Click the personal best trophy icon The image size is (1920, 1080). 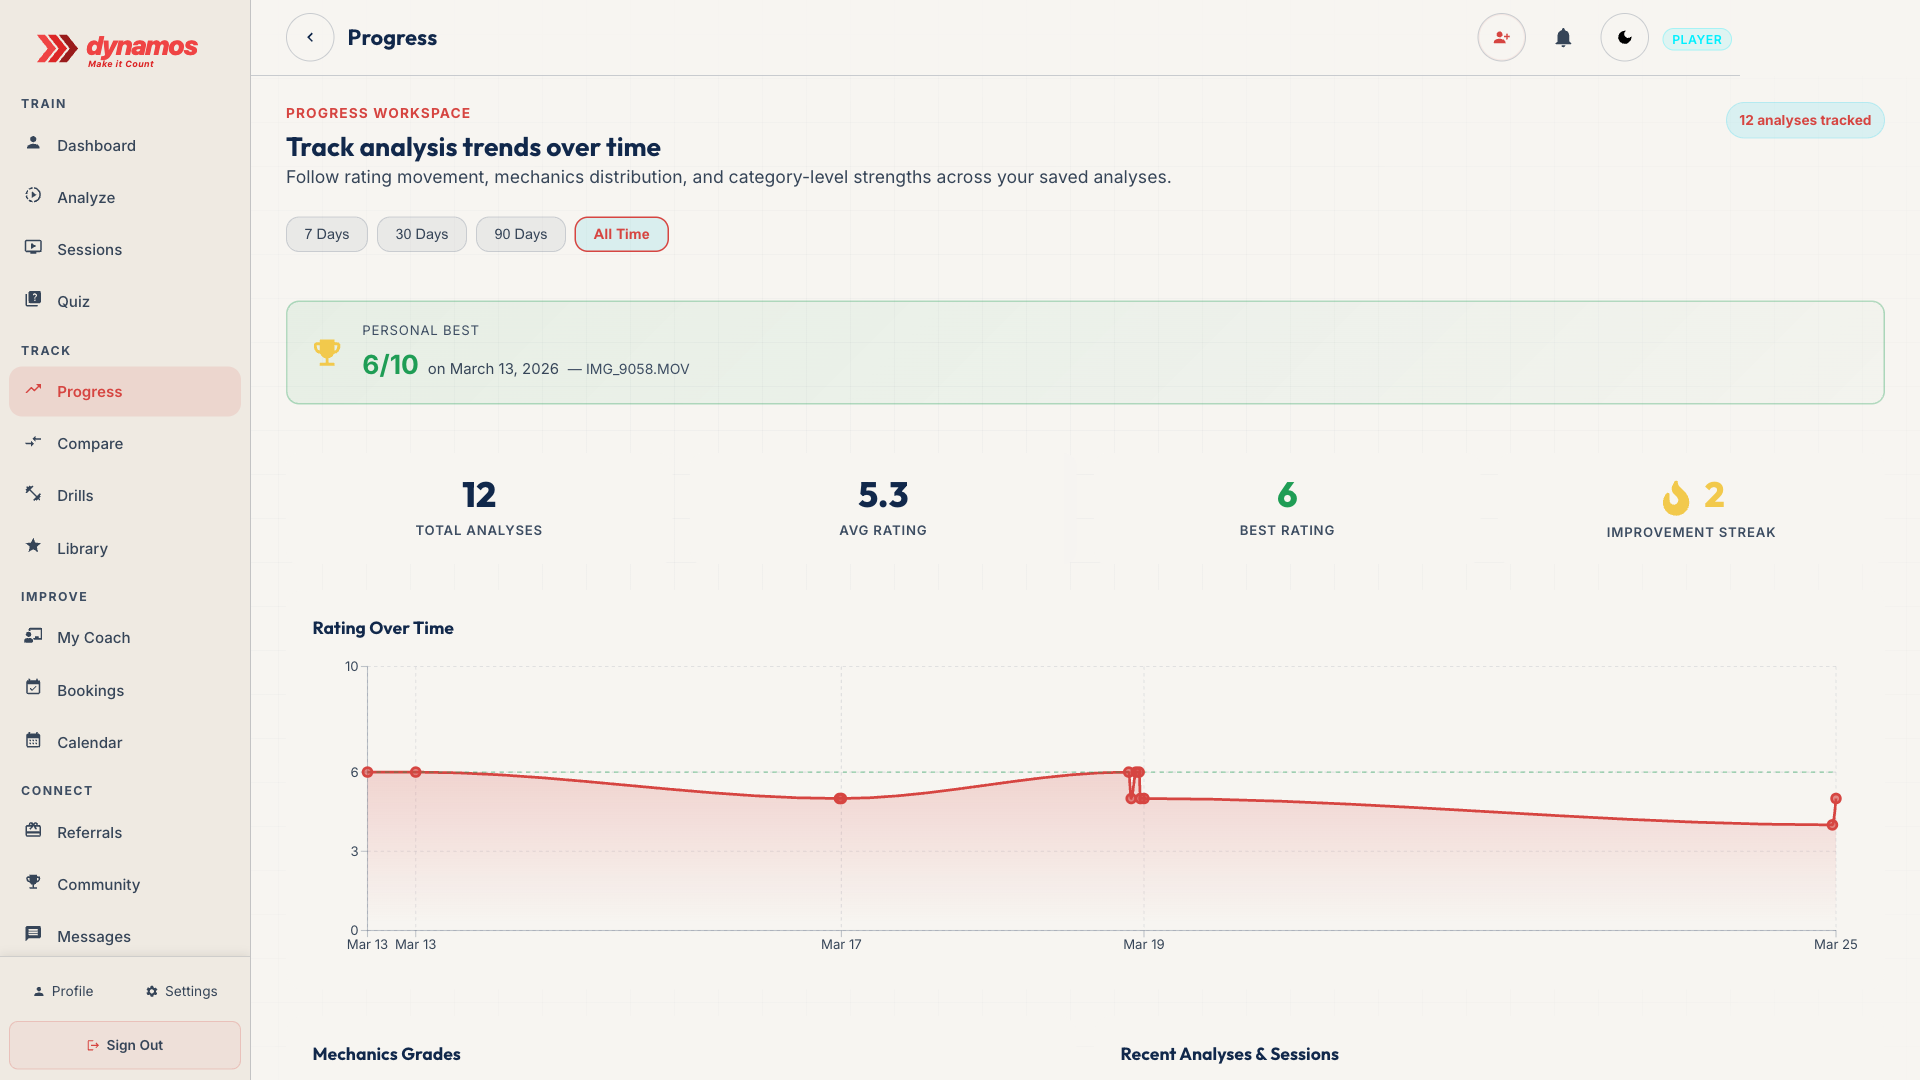tap(327, 352)
